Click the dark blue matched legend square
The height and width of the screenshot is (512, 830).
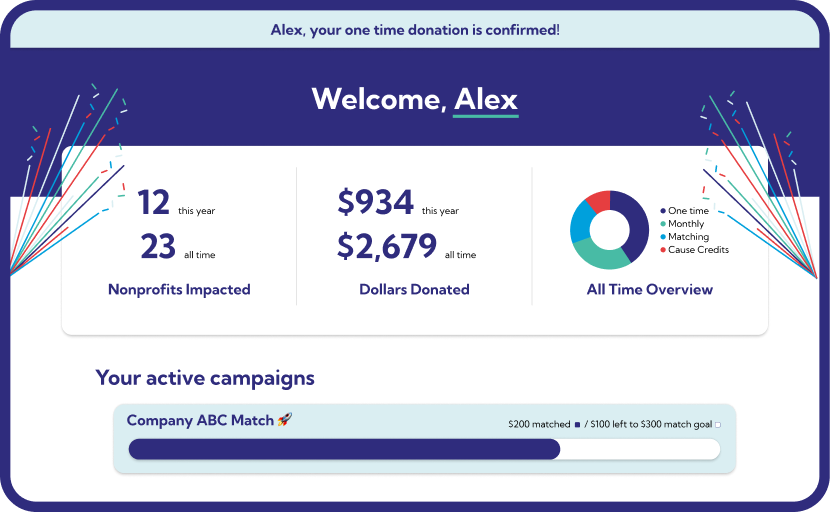578,425
